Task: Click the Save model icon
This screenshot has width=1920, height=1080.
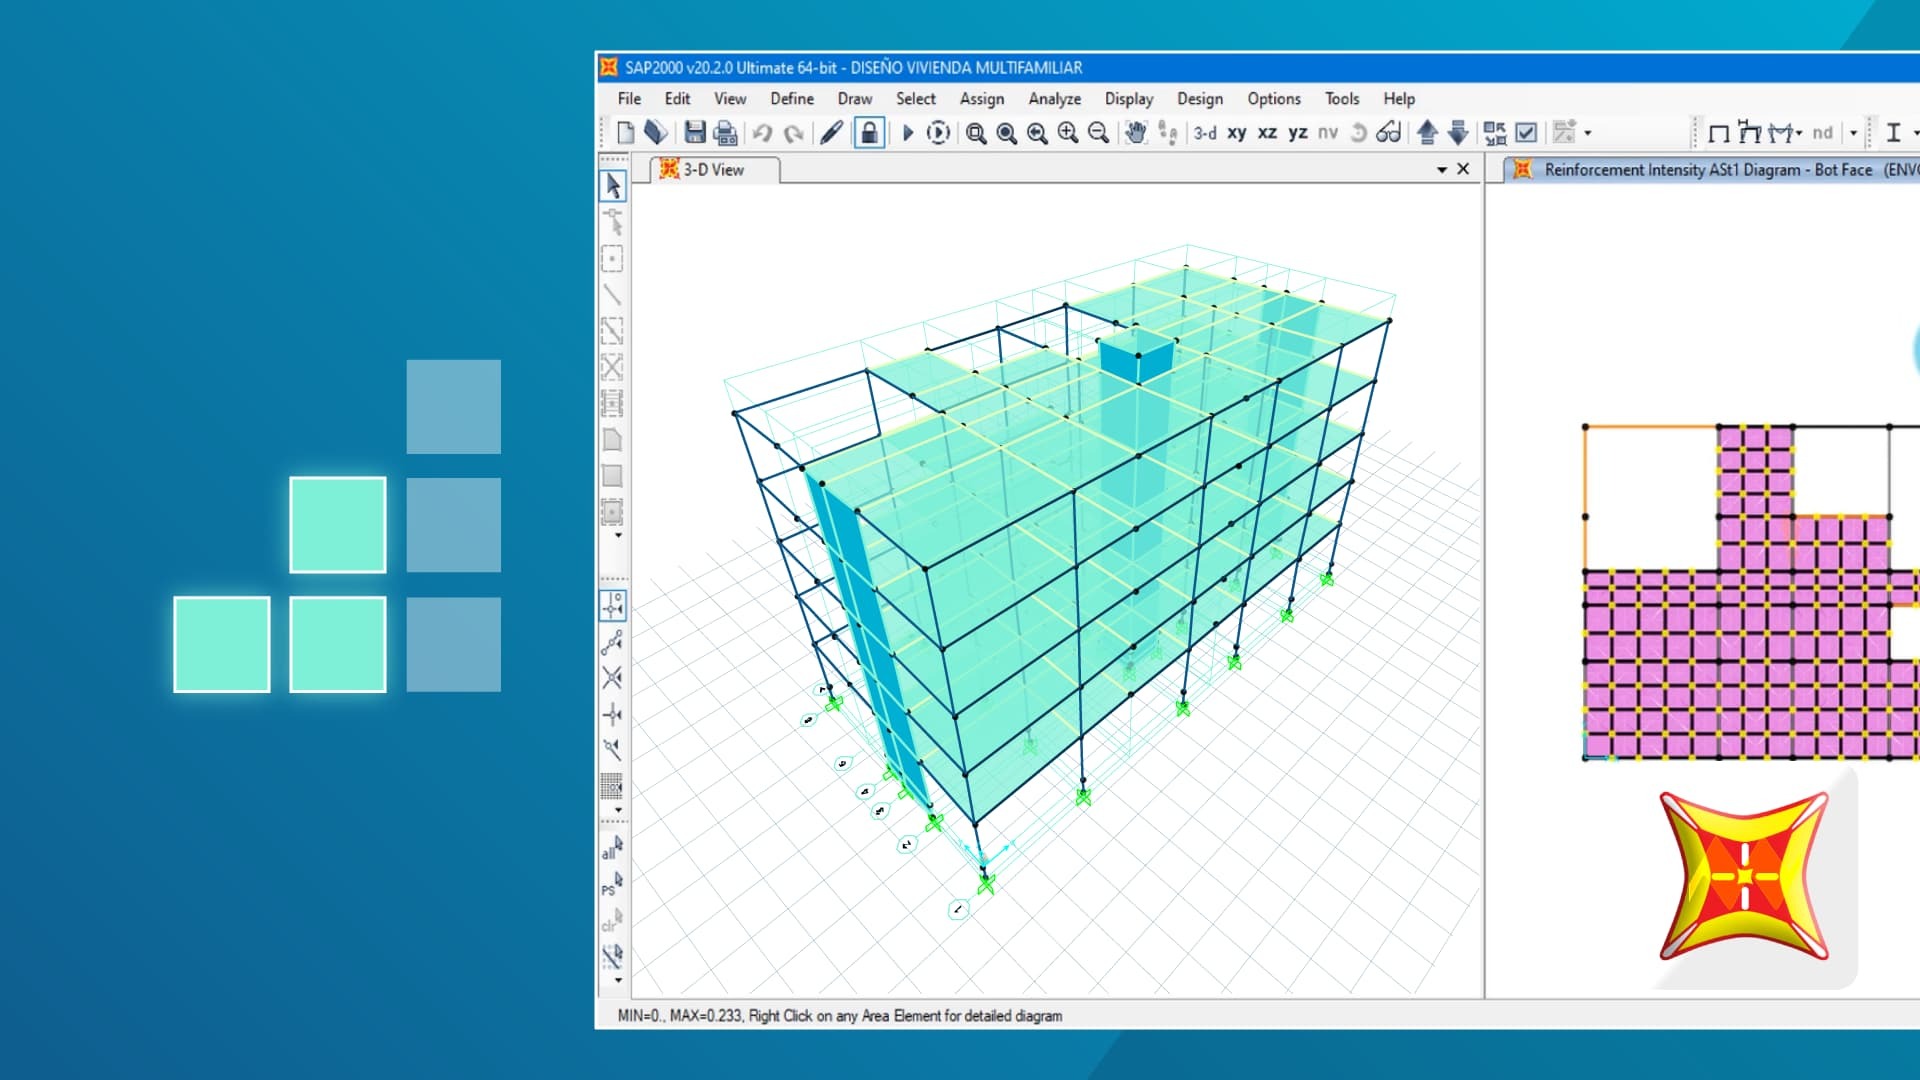Action: coord(694,132)
